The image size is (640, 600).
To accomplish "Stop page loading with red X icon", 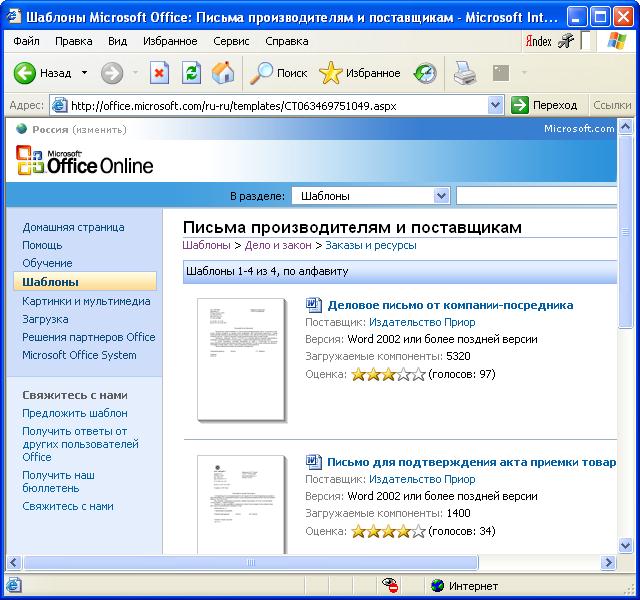I will [x=159, y=73].
